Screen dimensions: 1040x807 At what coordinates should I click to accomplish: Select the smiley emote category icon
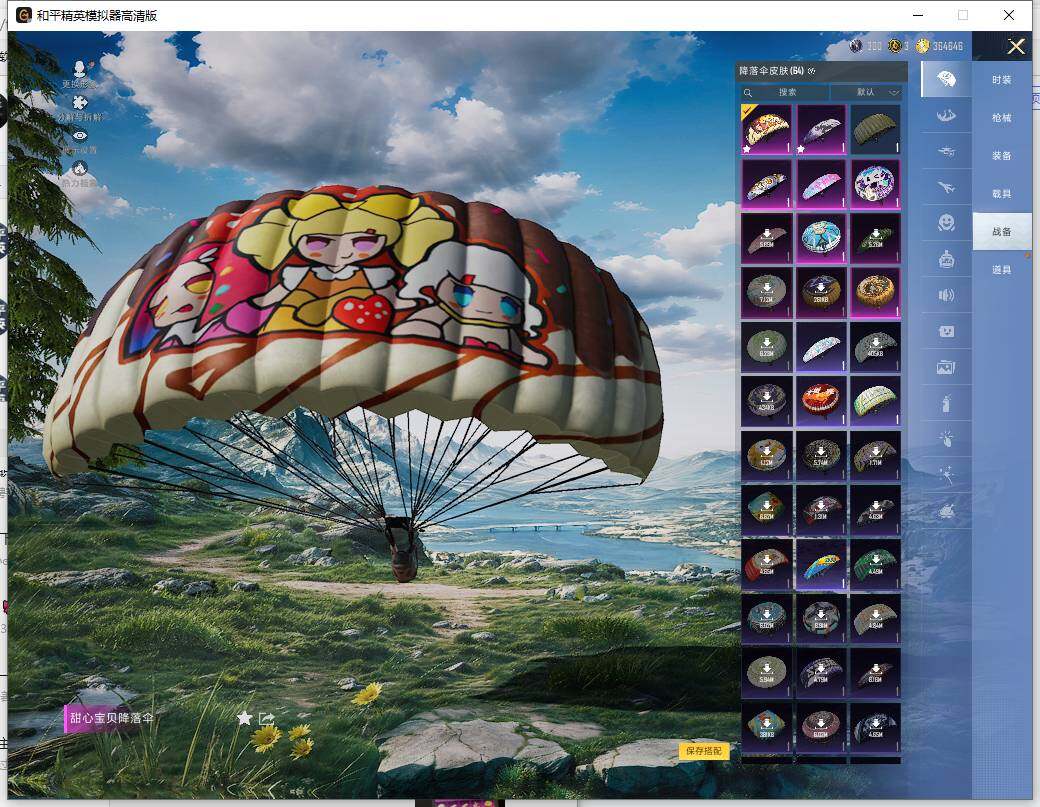point(946,223)
